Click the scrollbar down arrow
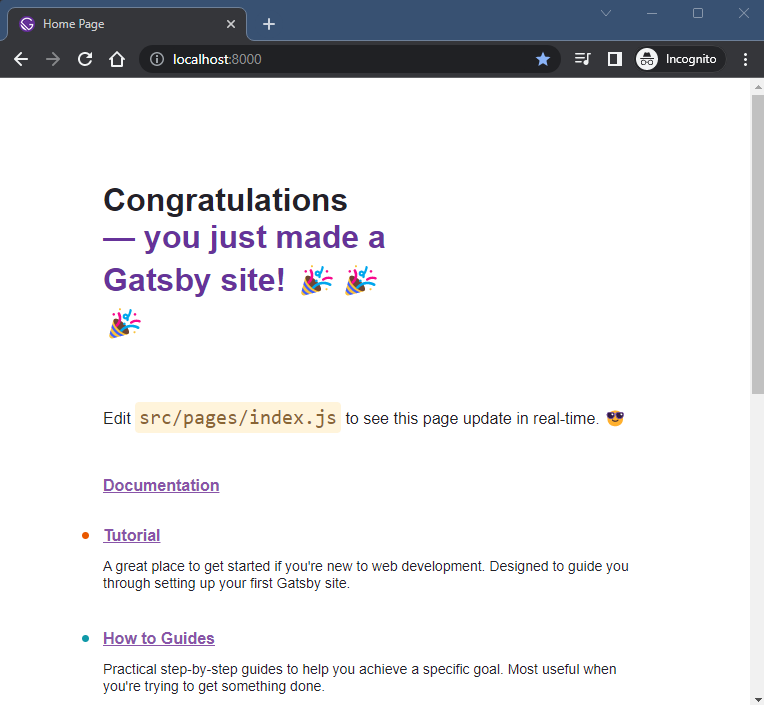This screenshot has width=764, height=705. pyautogui.click(x=758, y=700)
